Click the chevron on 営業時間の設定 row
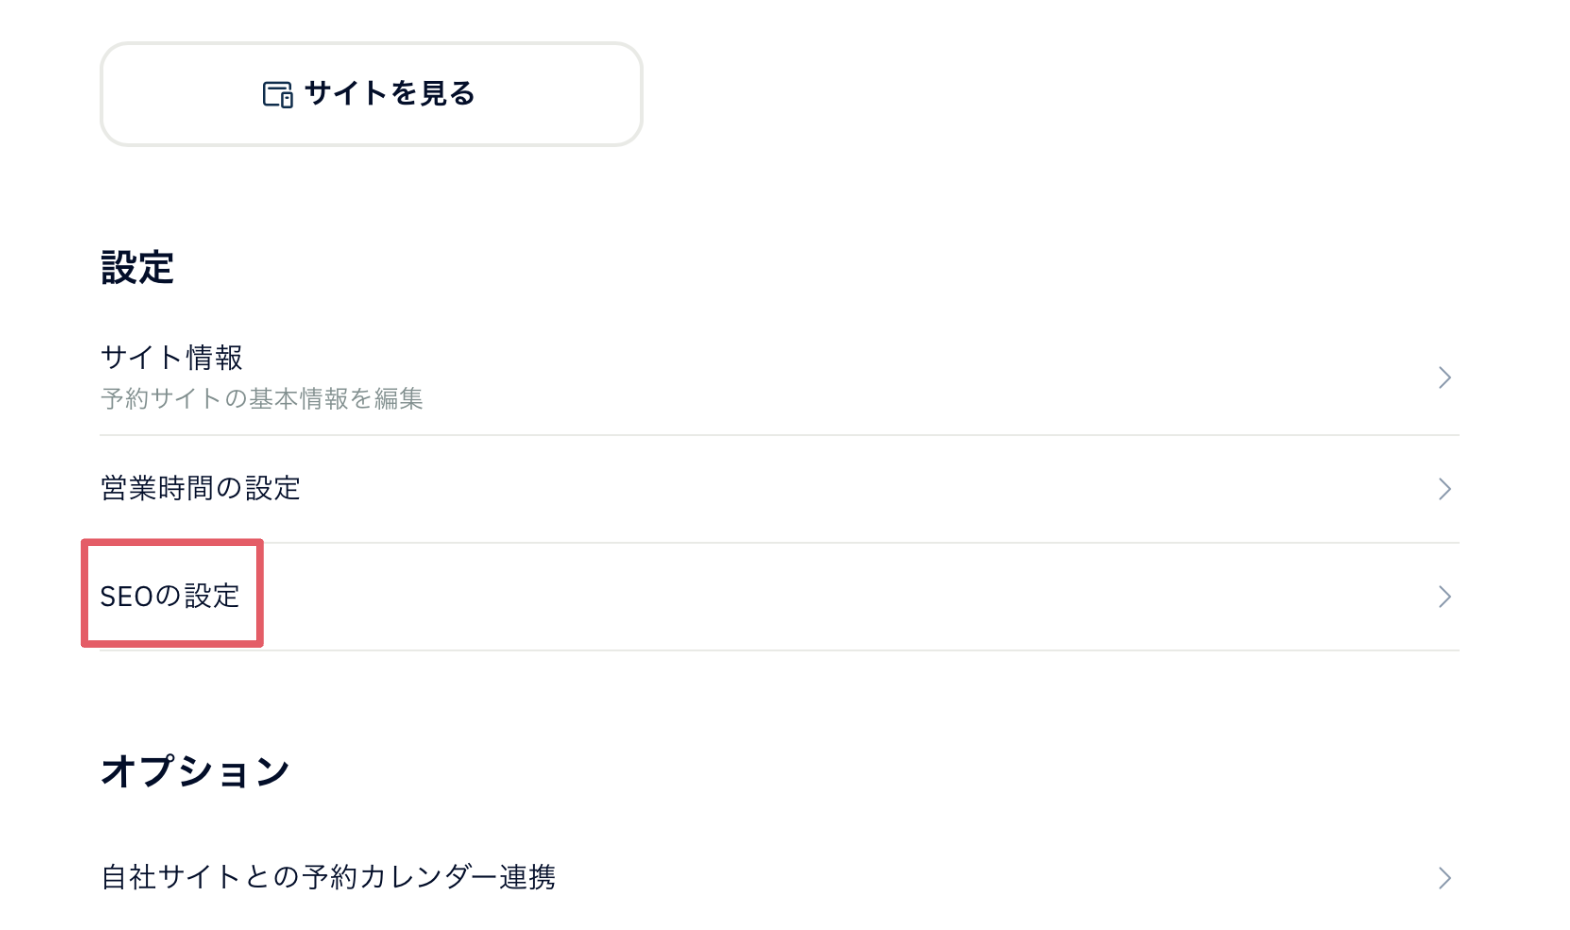Image resolution: width=1570 pixels, height=930 pixels. (1444, 489)
